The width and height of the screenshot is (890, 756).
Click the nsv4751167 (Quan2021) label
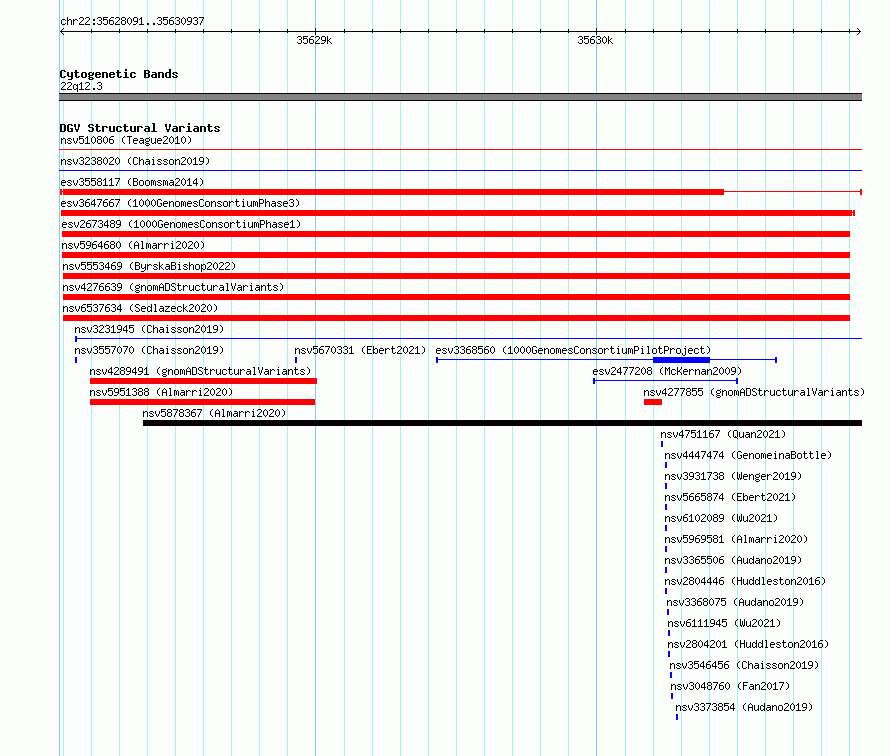point(723,434)
